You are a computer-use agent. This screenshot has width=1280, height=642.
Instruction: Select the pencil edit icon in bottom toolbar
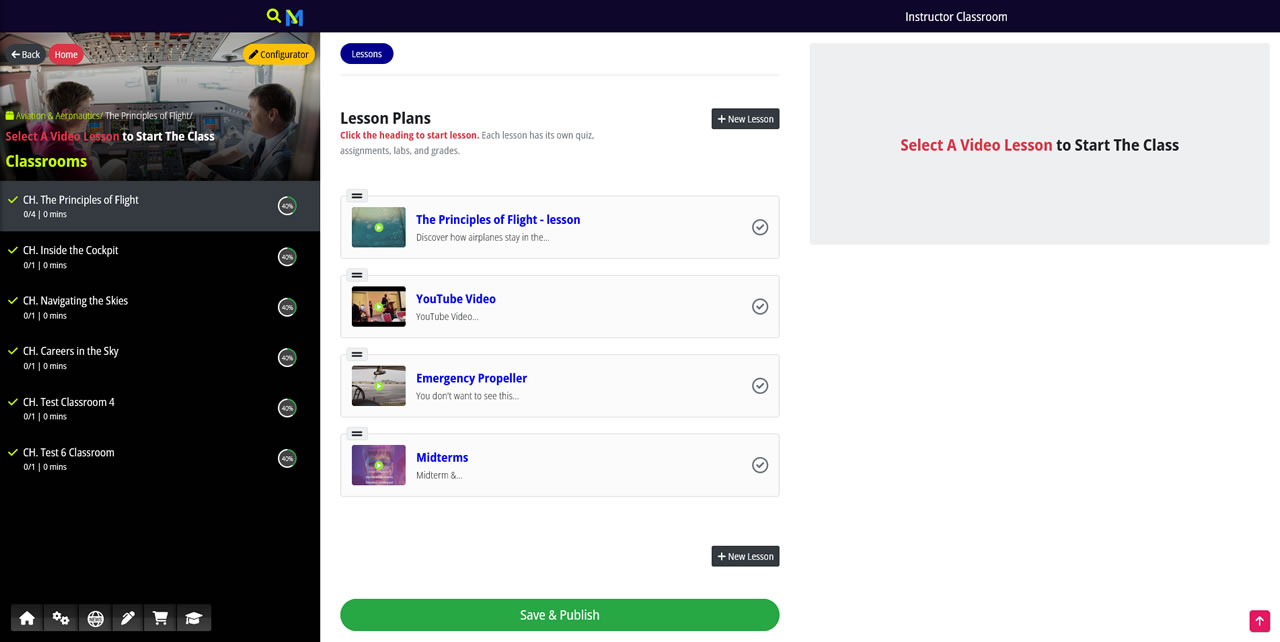click(x=128, y=618)
